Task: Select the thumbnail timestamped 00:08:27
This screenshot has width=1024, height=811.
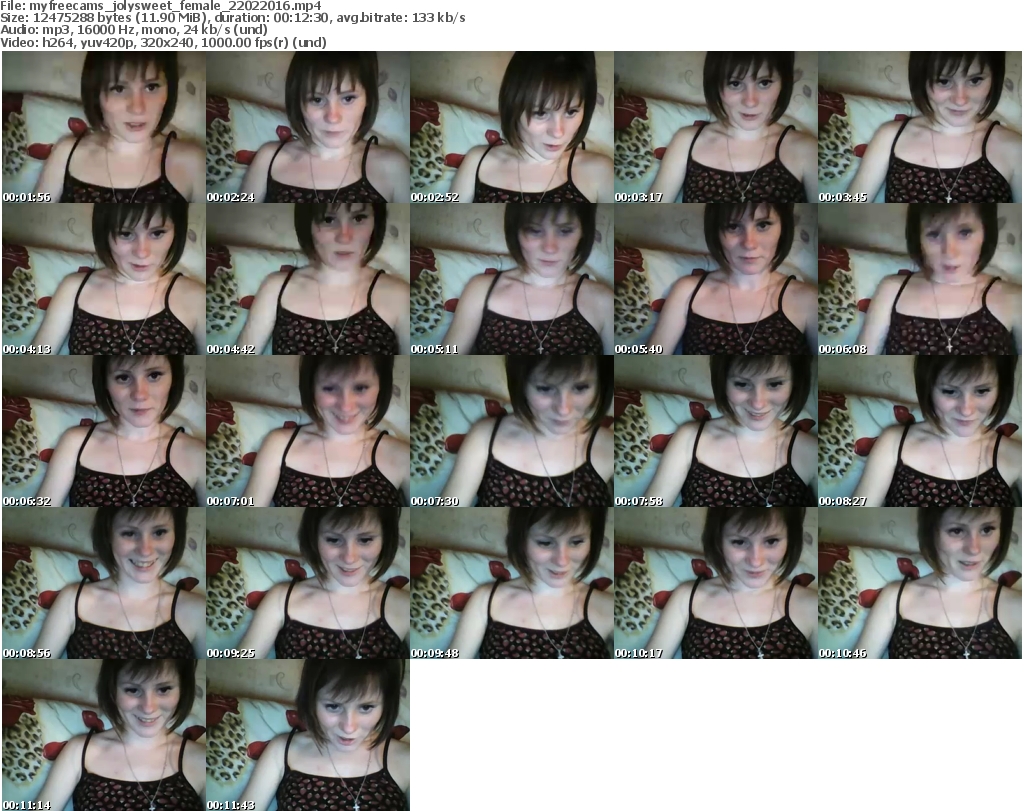Action: click(920, 431)
